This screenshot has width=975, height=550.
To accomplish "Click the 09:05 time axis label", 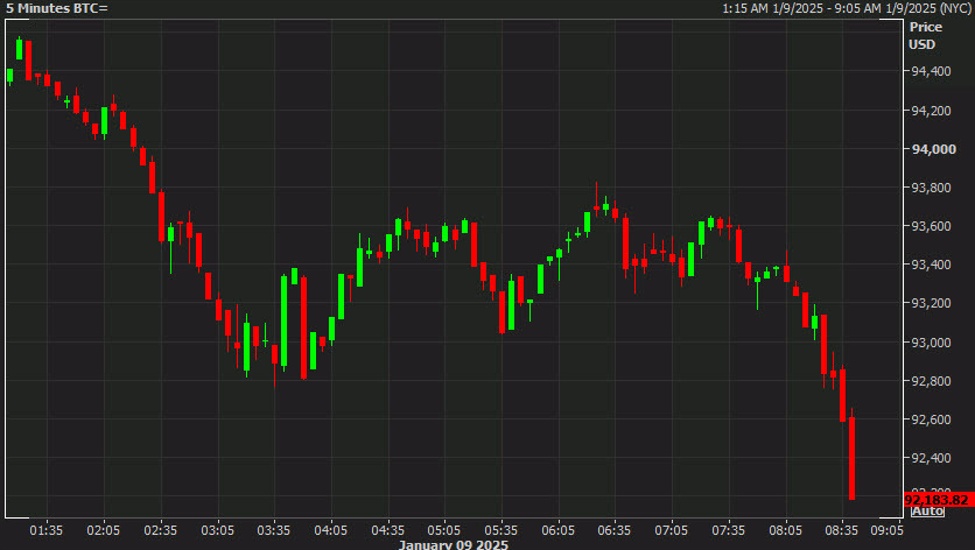I will coord(887,530).
